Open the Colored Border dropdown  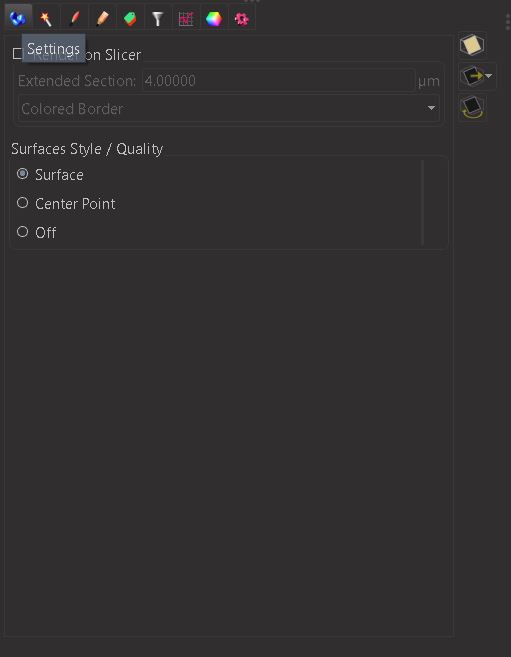click(x=229, y=109)
